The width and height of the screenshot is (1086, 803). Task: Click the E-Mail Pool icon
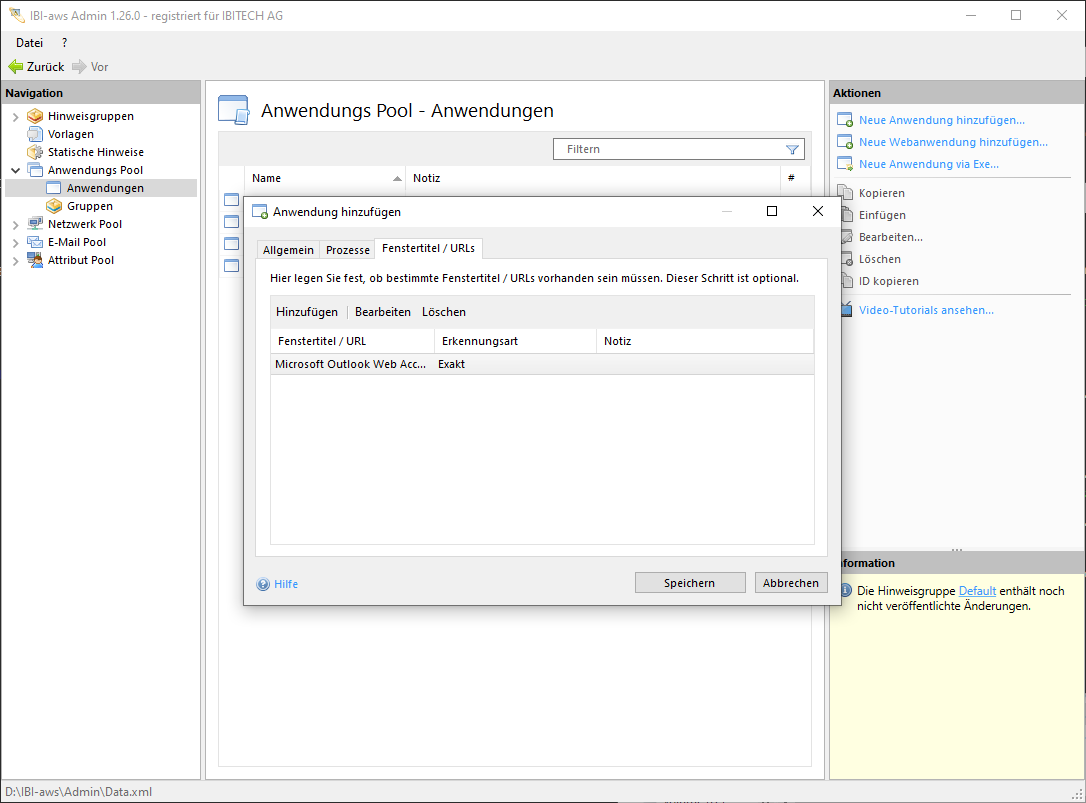point(35,242)
